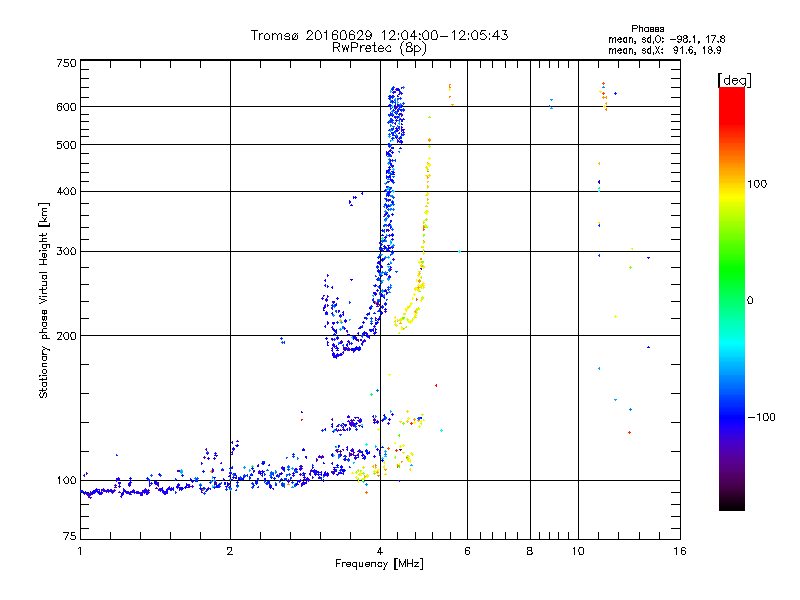The height and width of the screenshot is (600, 800).
Task: Click the "[deg]" colorbar unit label
Action: [734, 80]
